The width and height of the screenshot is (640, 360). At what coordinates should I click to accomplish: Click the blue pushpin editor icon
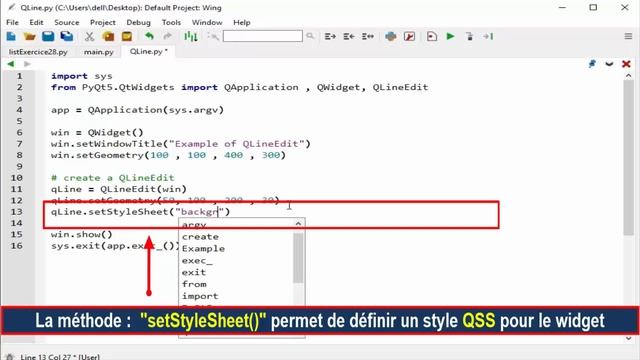point(592,64)
